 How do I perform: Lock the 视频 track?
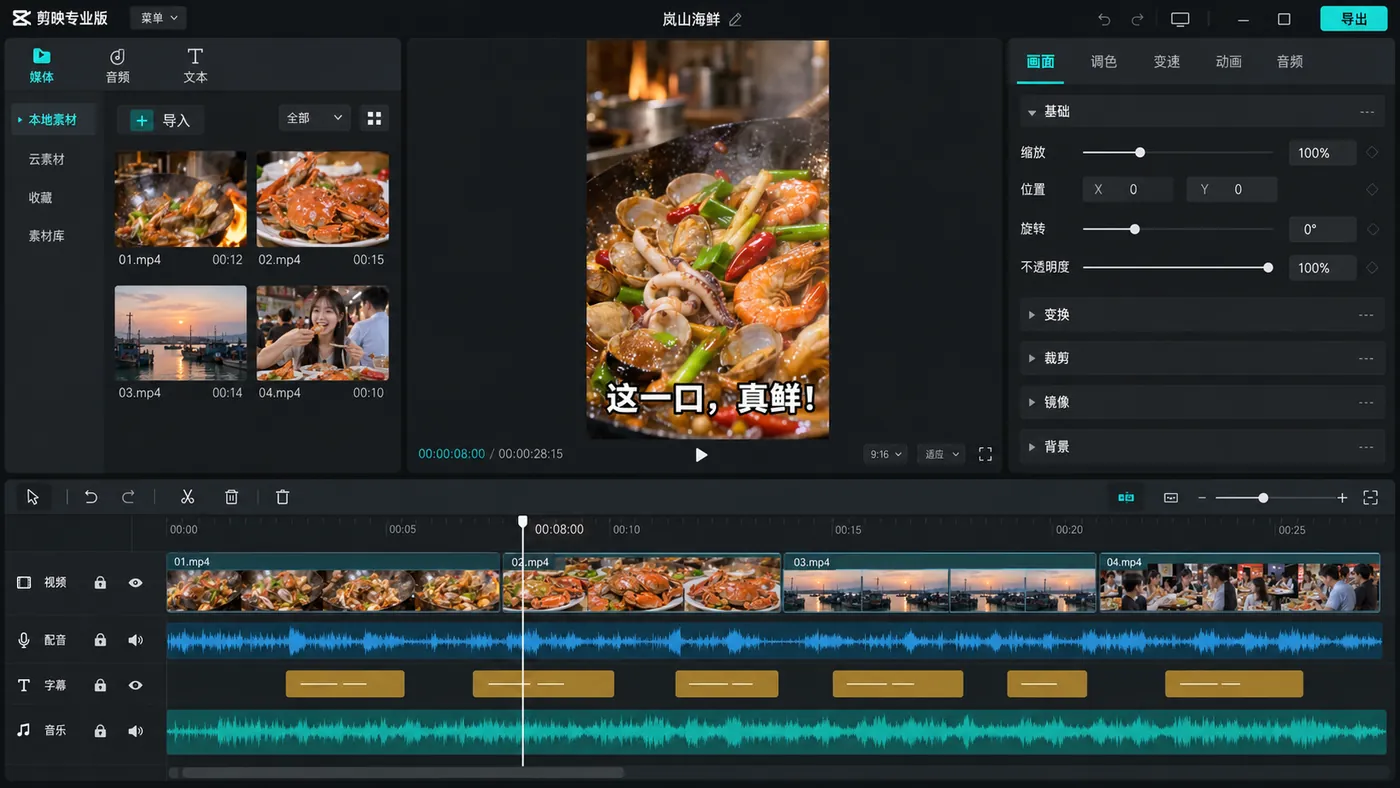[100, 583]
